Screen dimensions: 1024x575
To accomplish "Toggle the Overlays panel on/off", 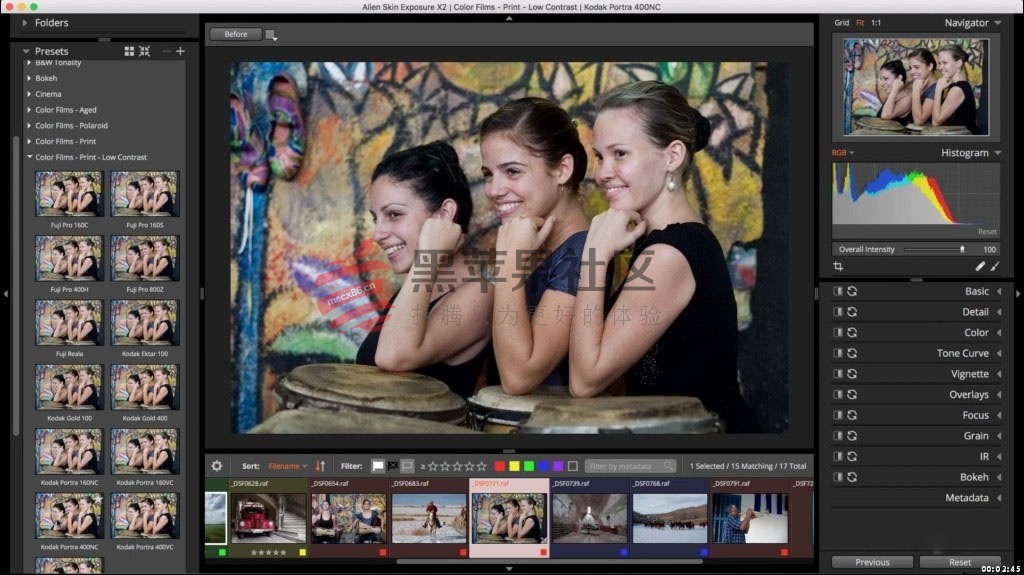I will [x=838, y=395].
